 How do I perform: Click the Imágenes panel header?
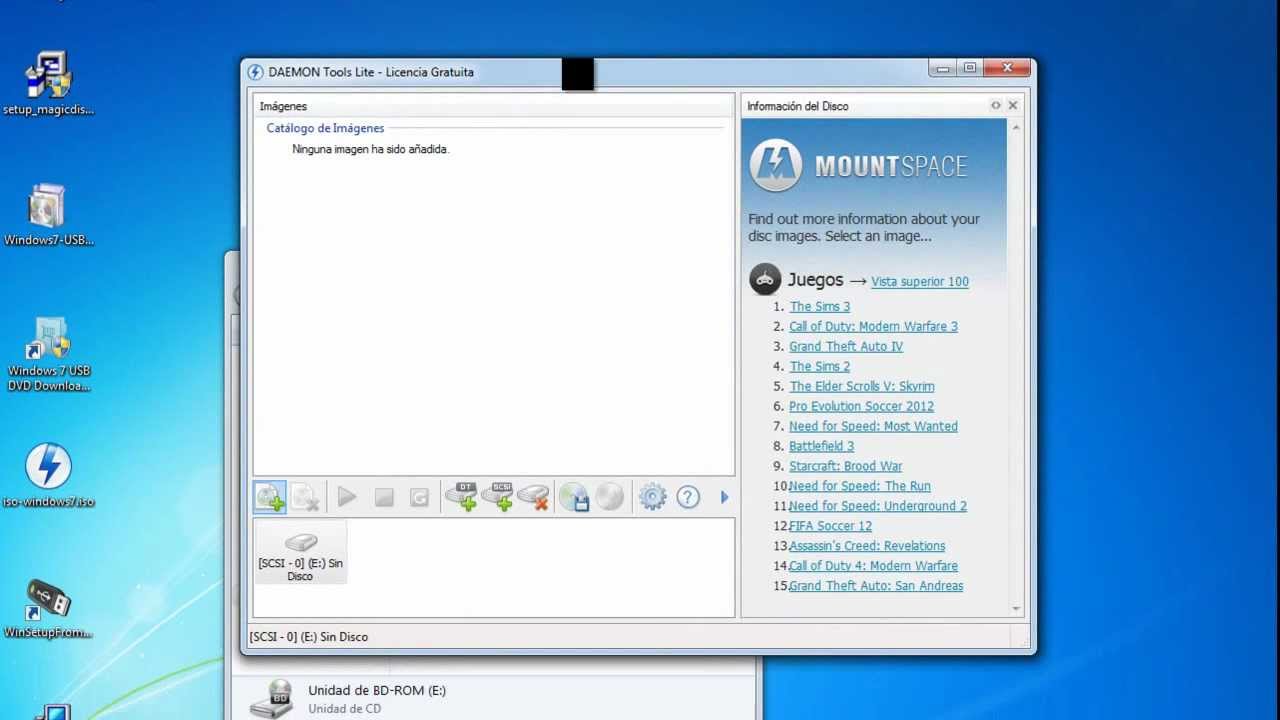pyautogui.click(x=494, y=106)
